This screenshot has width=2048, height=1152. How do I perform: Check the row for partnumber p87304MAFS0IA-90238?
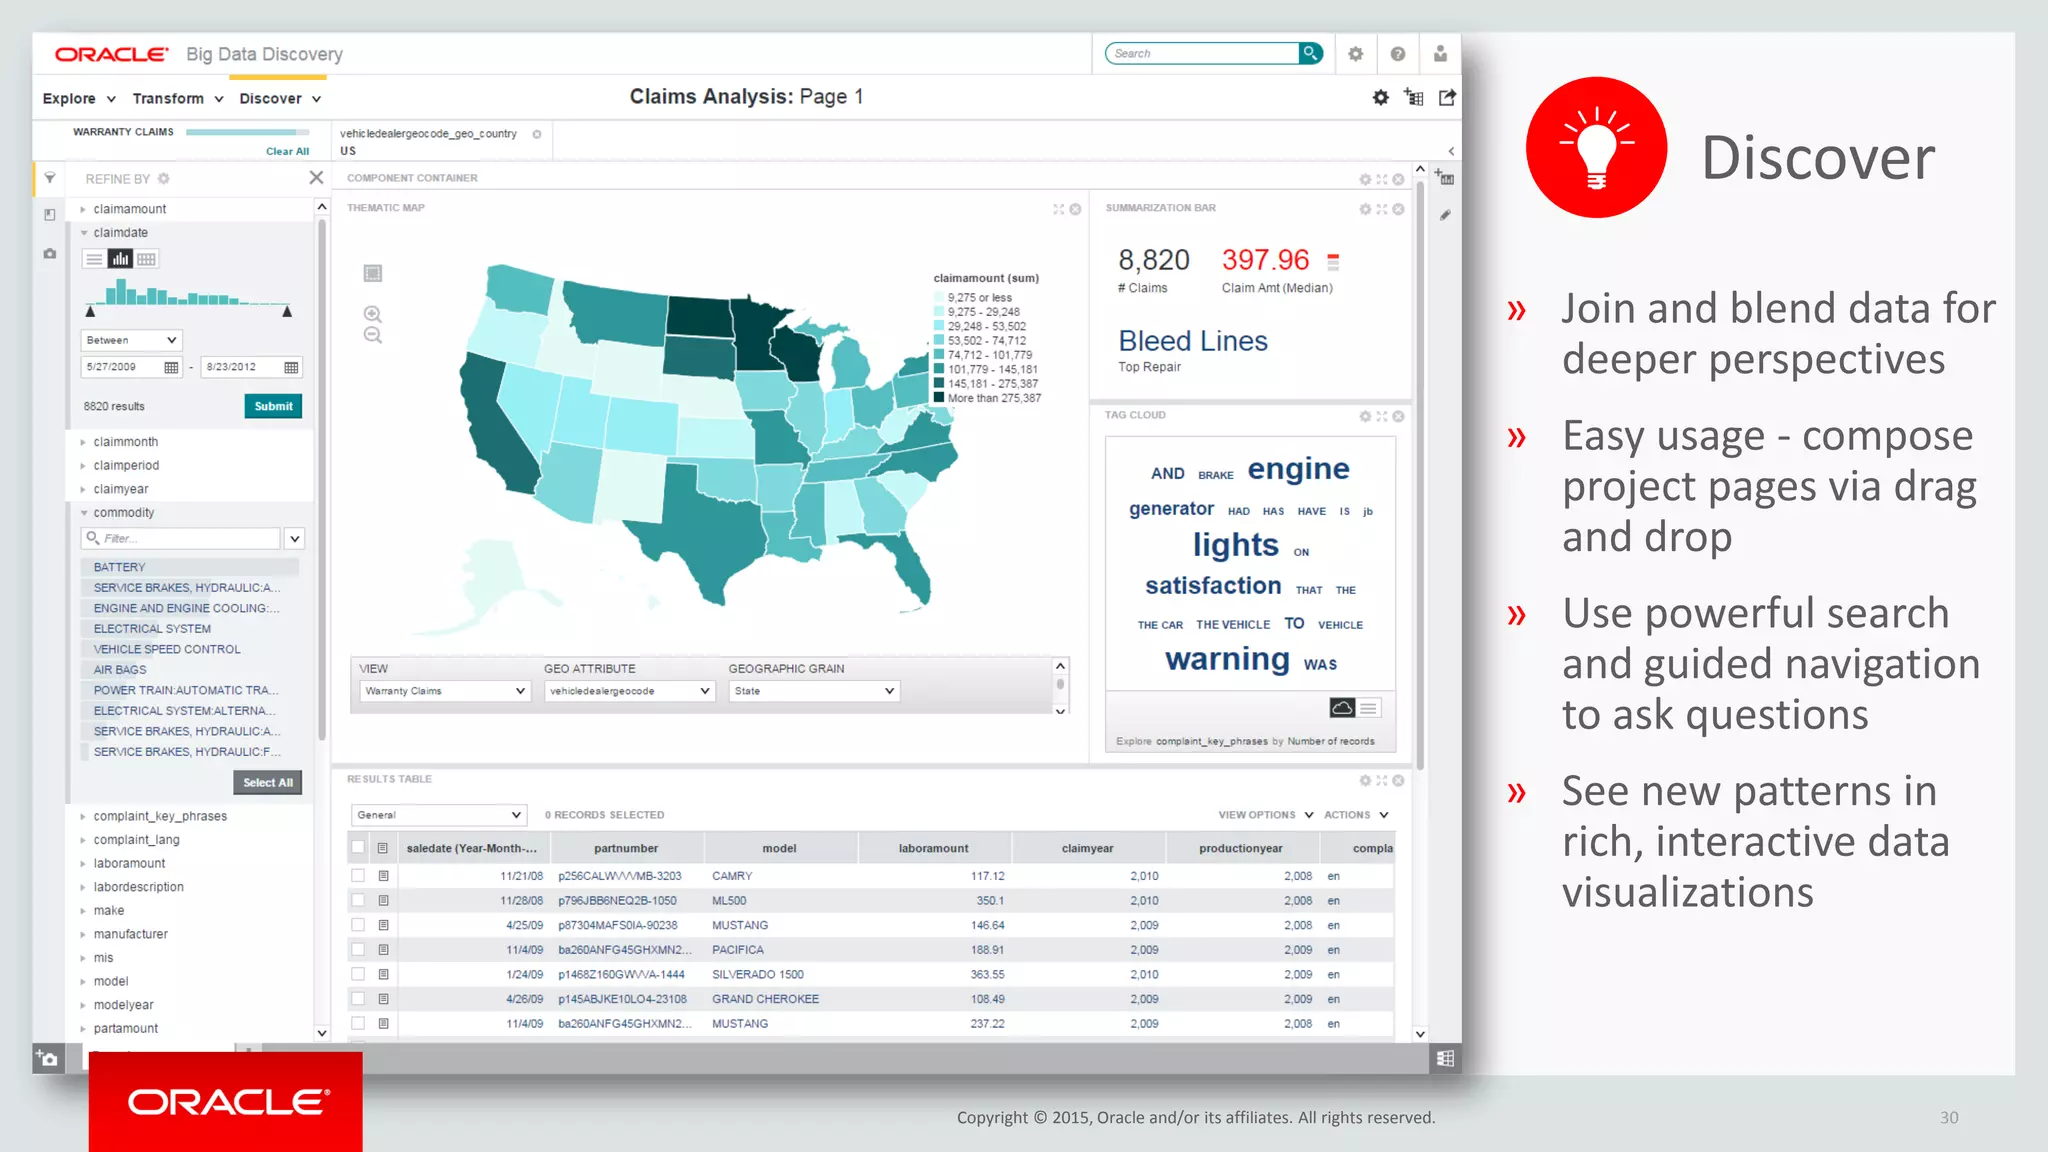(x=358, y=925)
